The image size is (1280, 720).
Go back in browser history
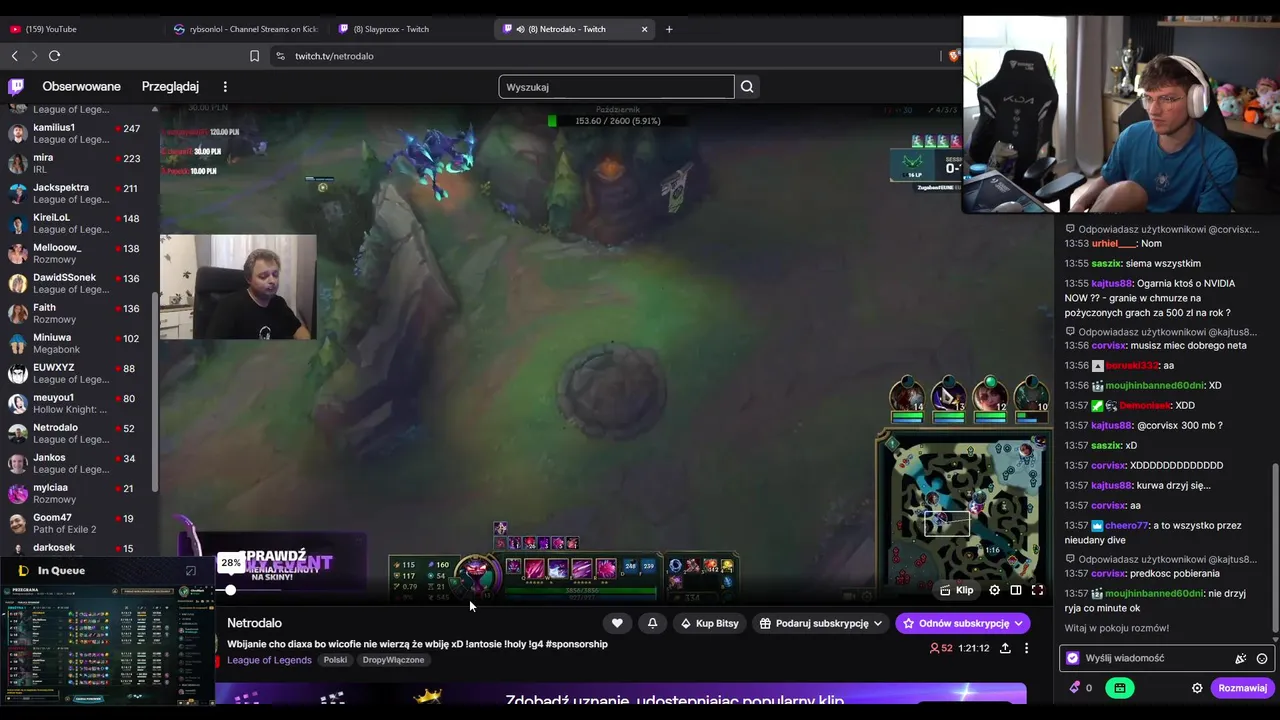pos(14,56)
